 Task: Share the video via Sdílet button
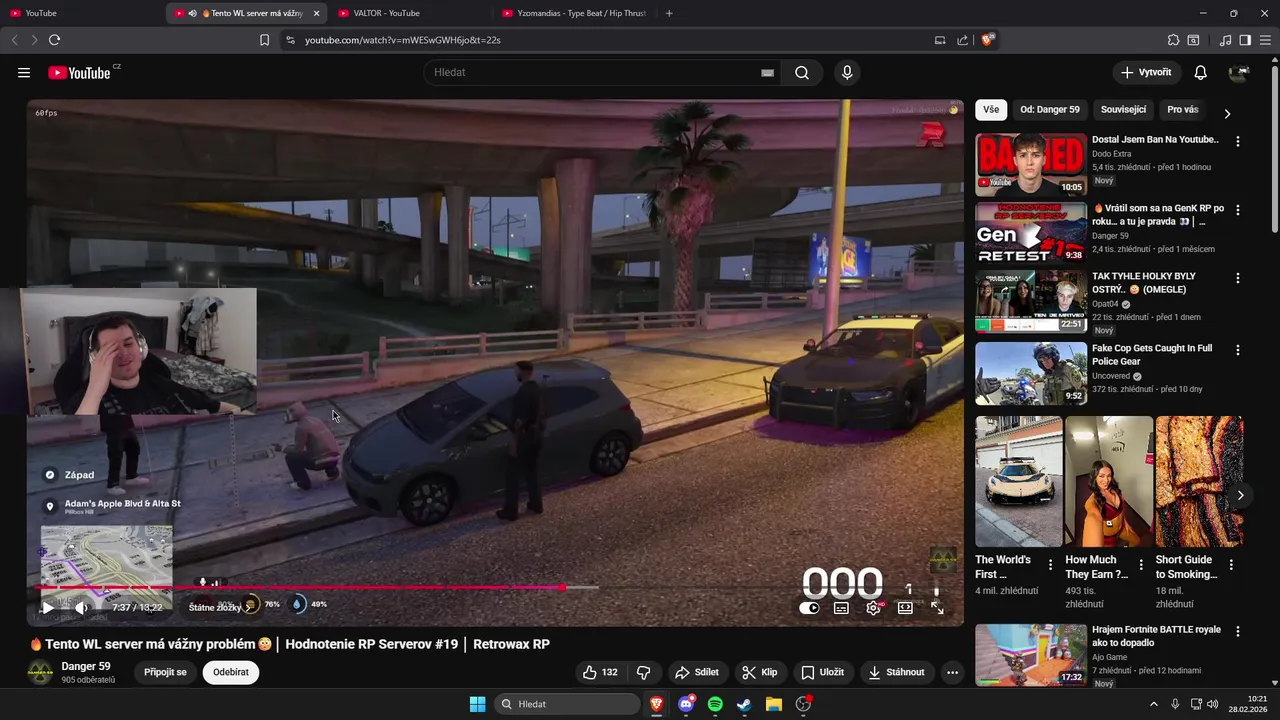(696, 672)
